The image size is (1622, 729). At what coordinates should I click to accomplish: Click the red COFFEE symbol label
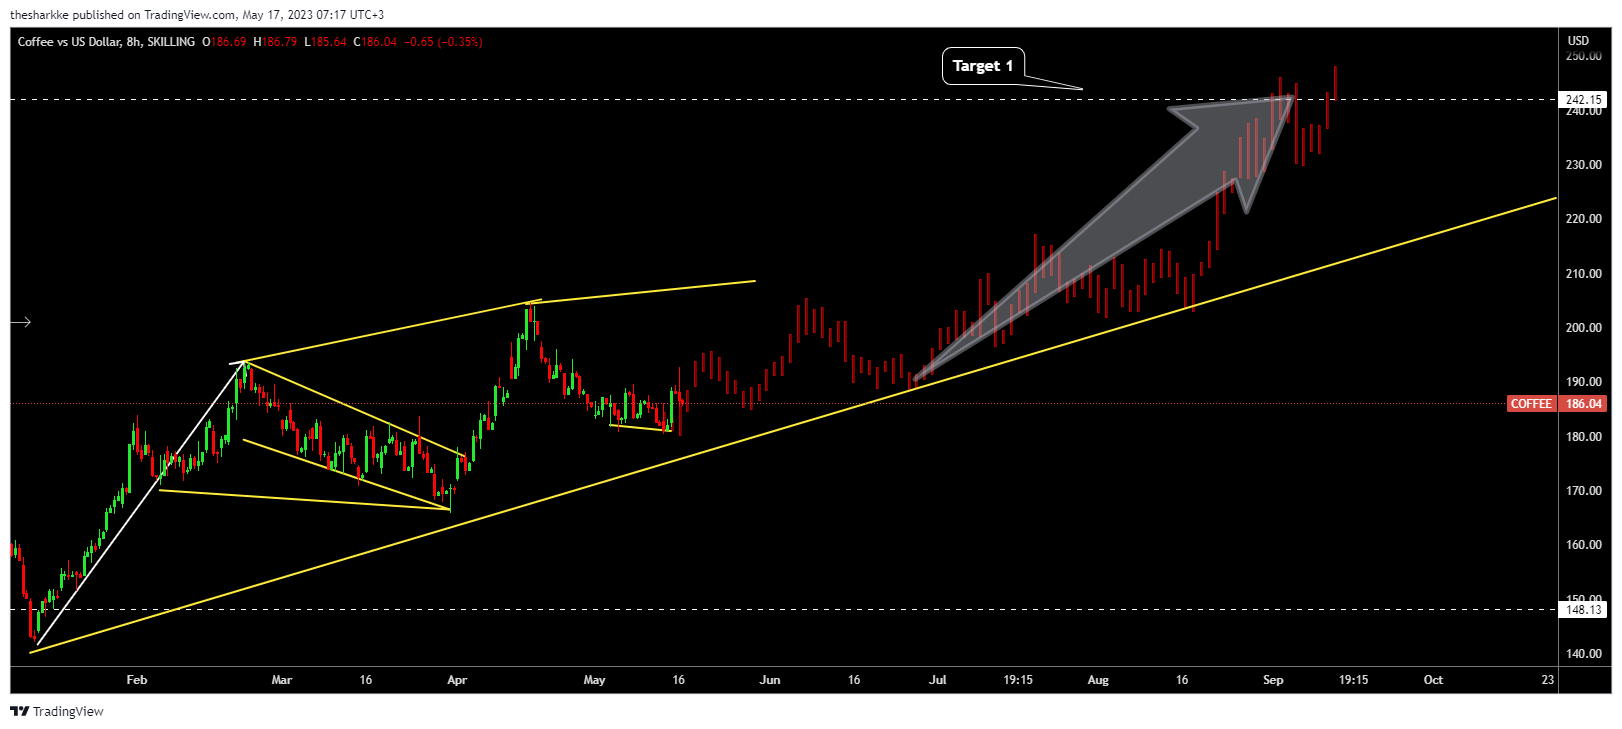tap(1531, 404)
